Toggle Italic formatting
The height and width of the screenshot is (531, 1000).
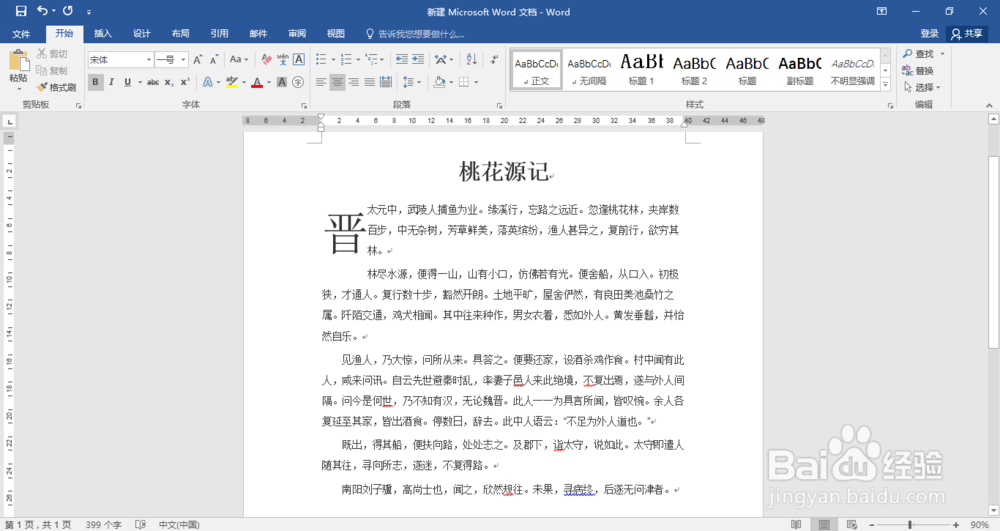(112, 82)
